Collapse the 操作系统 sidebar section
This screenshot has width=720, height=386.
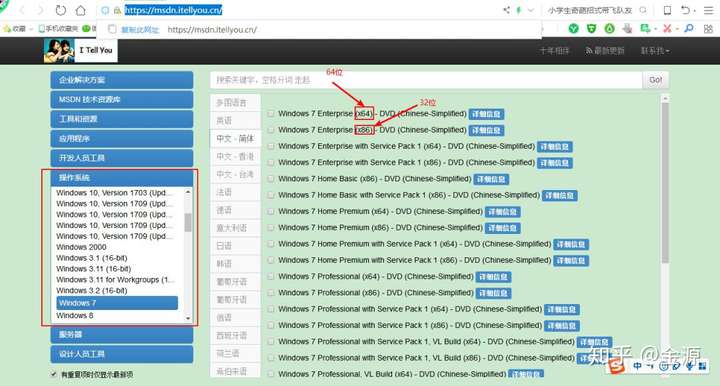tap(122, 178)
